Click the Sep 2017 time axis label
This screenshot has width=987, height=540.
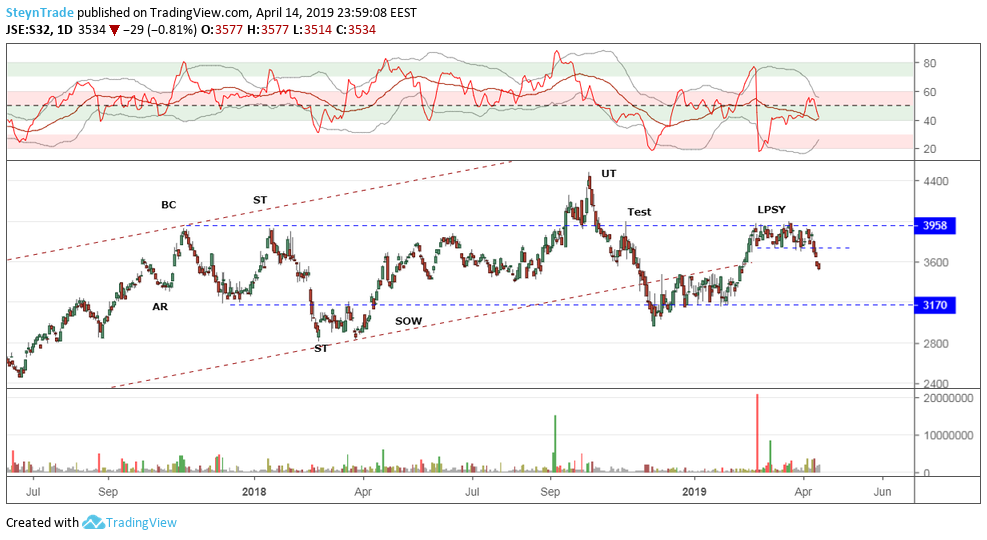(108, 492)
